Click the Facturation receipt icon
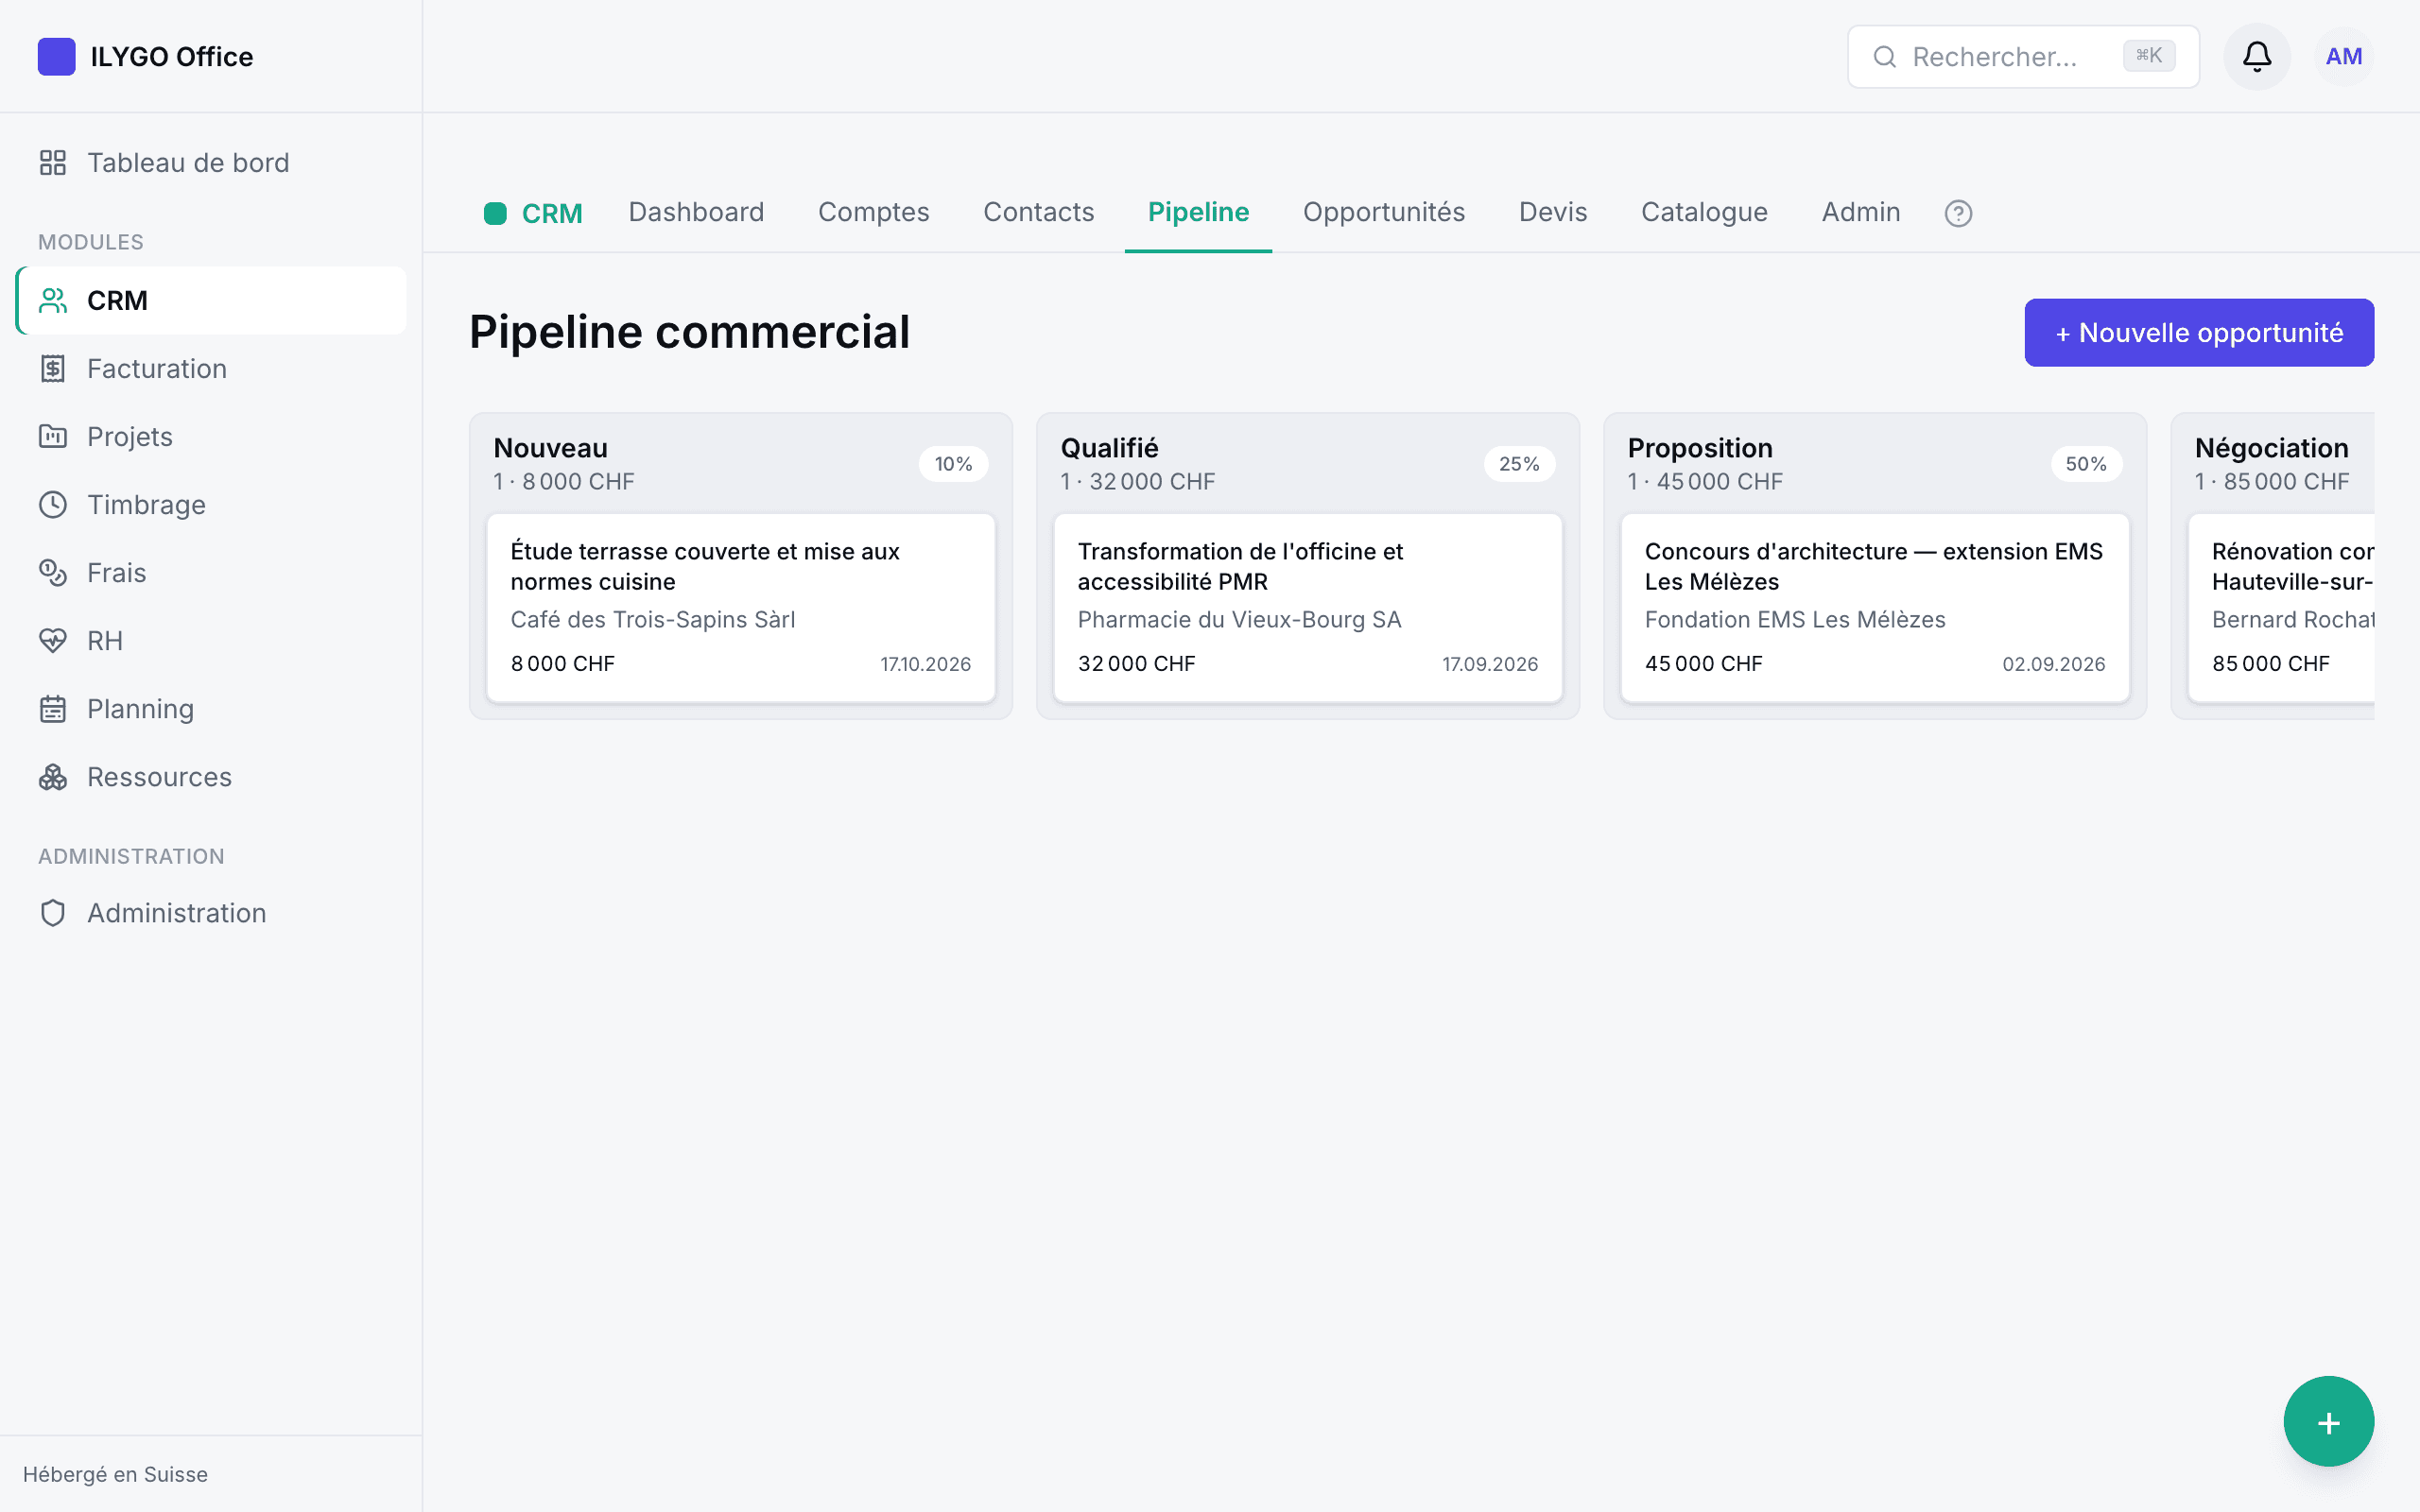Viewport: 2420px width, 1512px height. [x=53, y=368]
